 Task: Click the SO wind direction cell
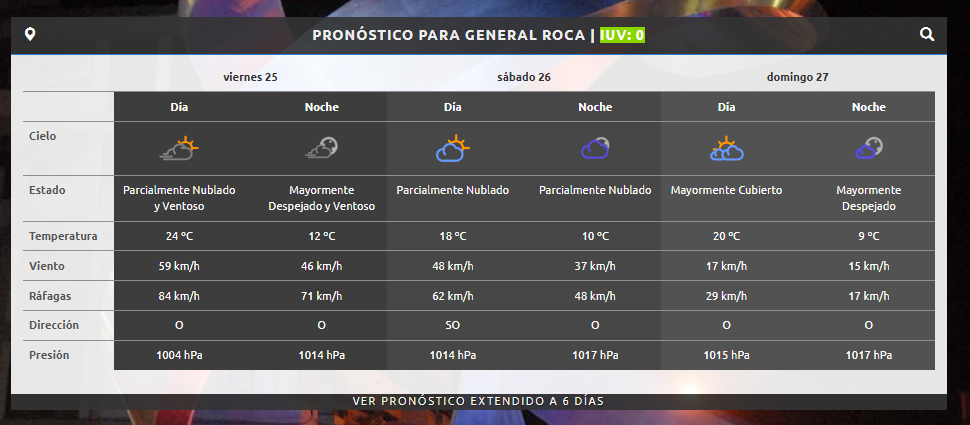(452, 325)
